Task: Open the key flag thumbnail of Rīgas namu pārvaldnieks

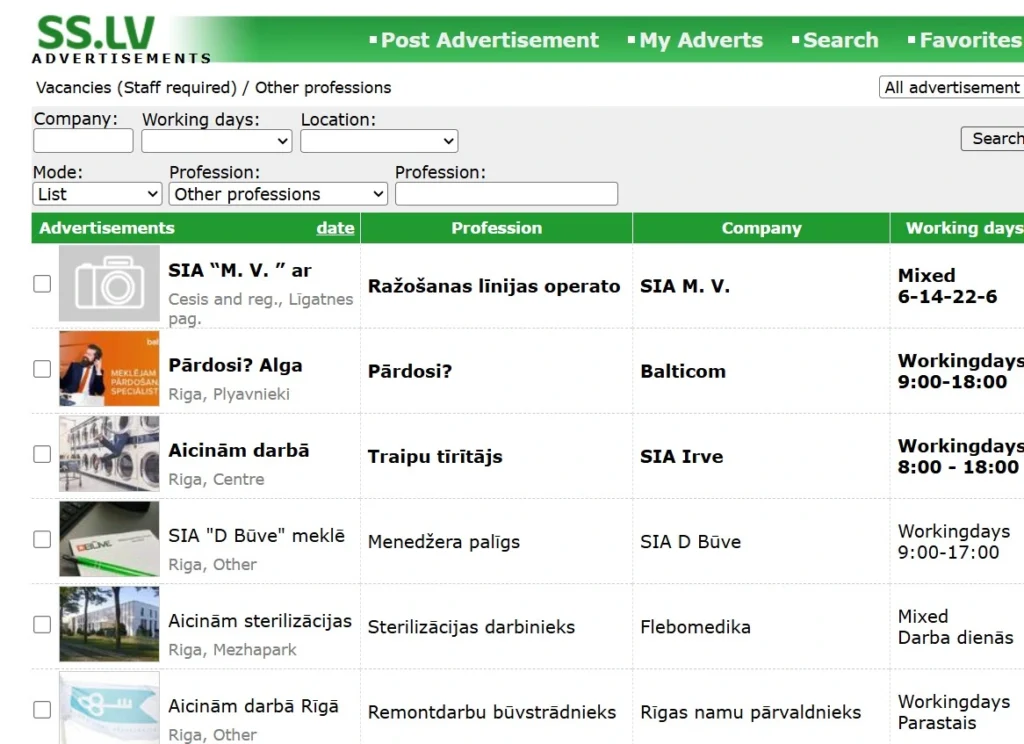Action: [109, 708]
